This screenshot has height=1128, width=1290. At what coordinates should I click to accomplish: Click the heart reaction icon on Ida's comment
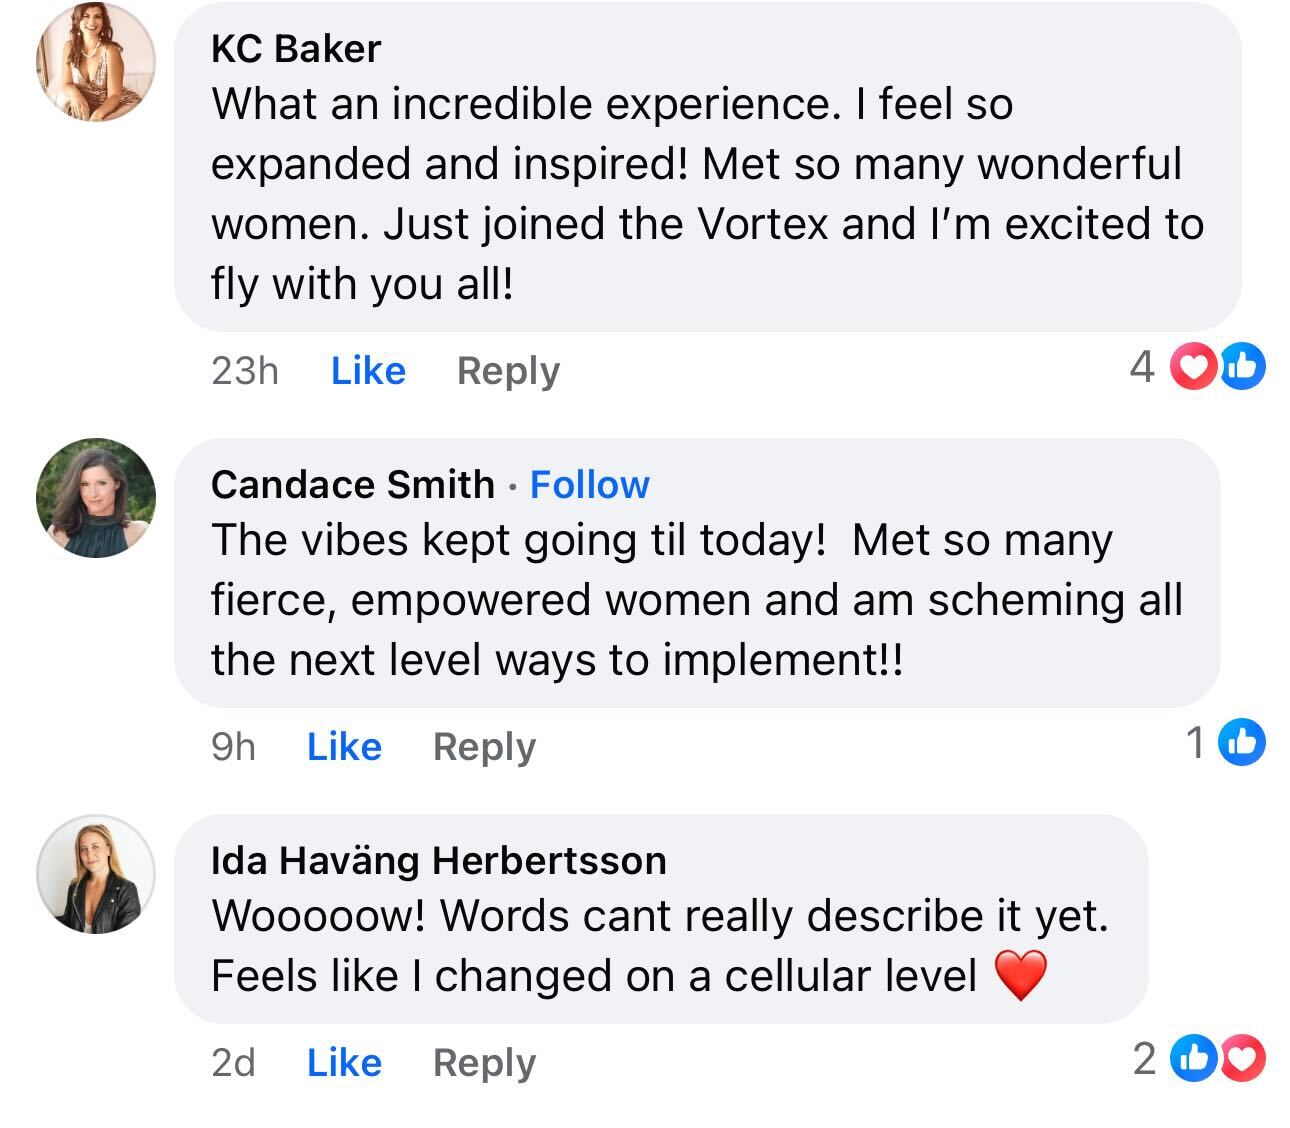pyautogui.click(x=1242, y=1058)
